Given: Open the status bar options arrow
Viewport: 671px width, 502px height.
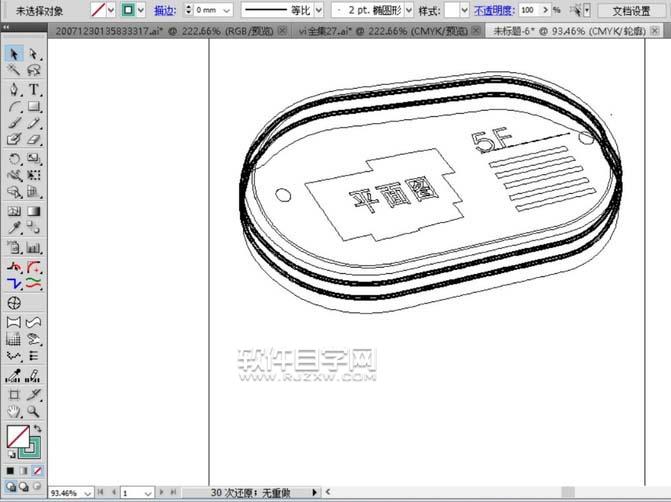Looking at the screenshot, I should coord(315,493).
